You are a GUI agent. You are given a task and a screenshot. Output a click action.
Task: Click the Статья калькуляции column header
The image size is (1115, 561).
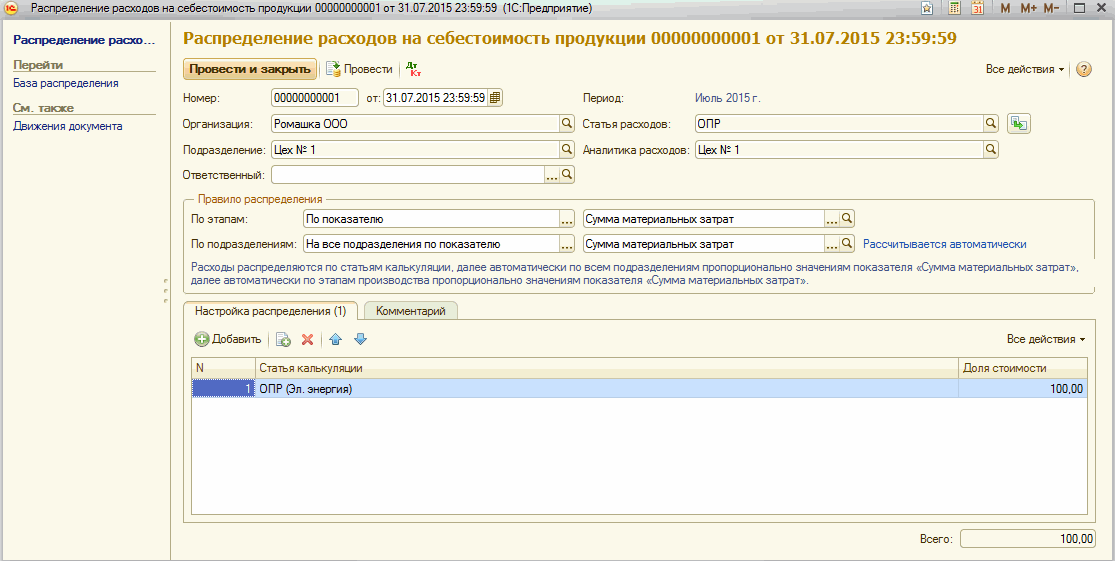(607, 368)
